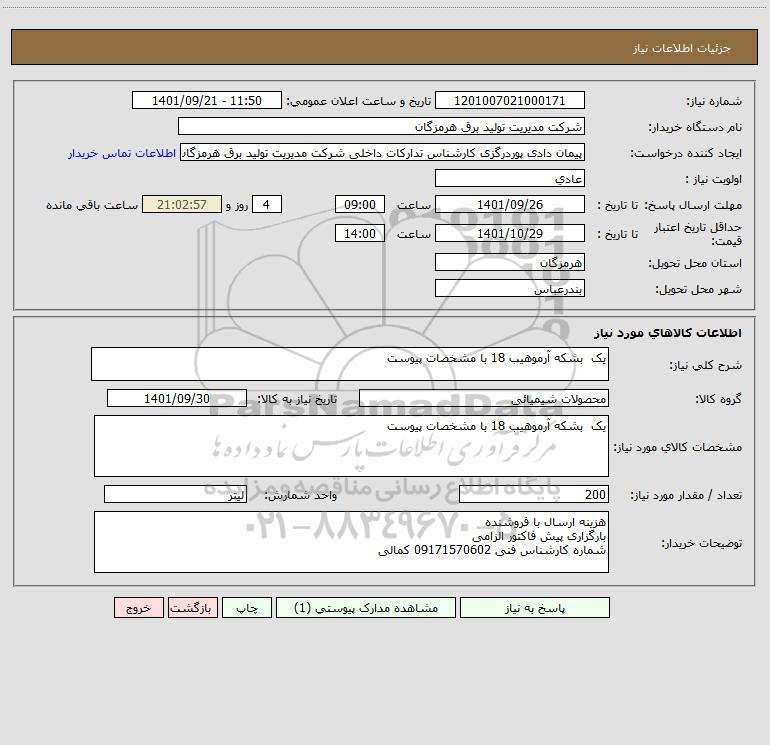The image size is (770, 745).
Task: Click request creator field
Action: (x=383, y=153)
